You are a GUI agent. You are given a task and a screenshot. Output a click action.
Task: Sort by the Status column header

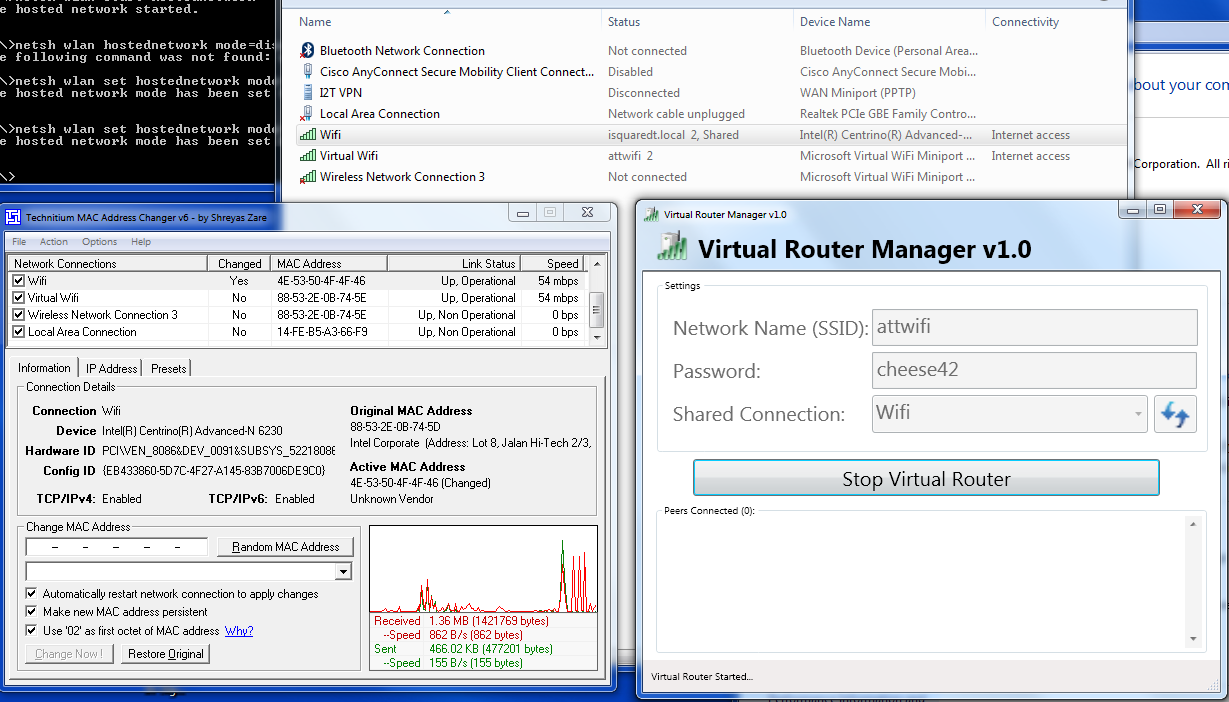click(x=624, y=22)
